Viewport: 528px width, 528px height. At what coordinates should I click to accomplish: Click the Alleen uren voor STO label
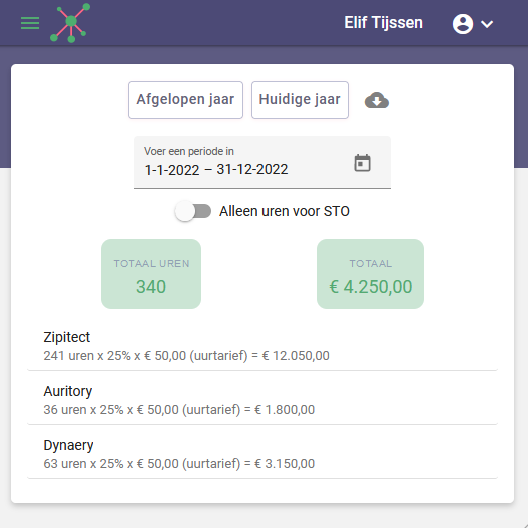(284, 211)
